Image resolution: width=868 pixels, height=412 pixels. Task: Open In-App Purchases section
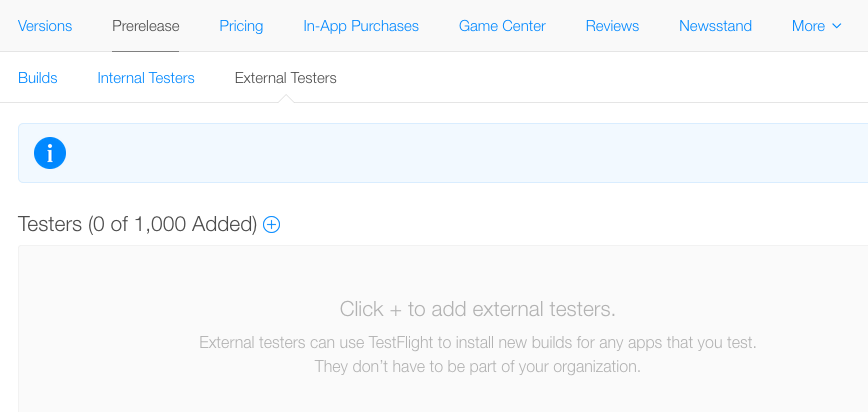point(361,26)
